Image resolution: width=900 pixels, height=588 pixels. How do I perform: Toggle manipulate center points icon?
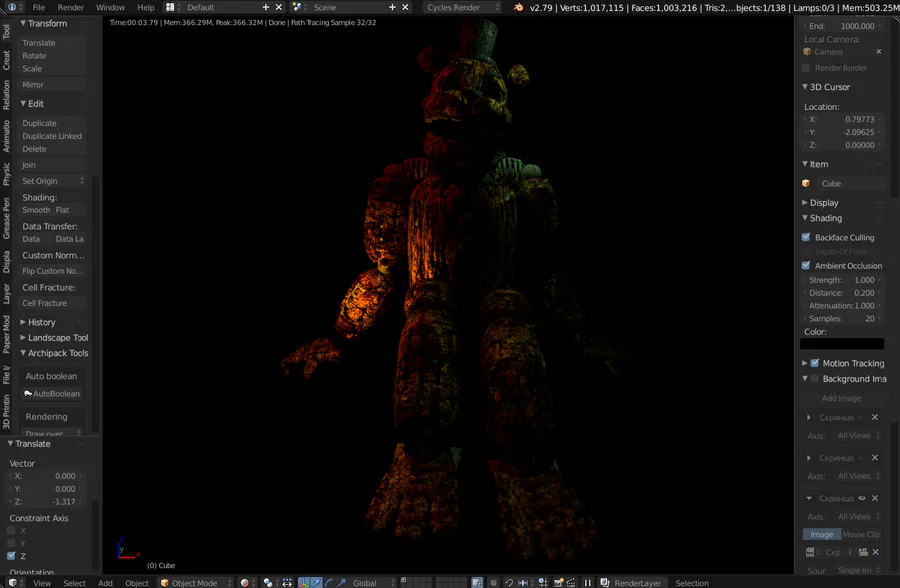286,583
